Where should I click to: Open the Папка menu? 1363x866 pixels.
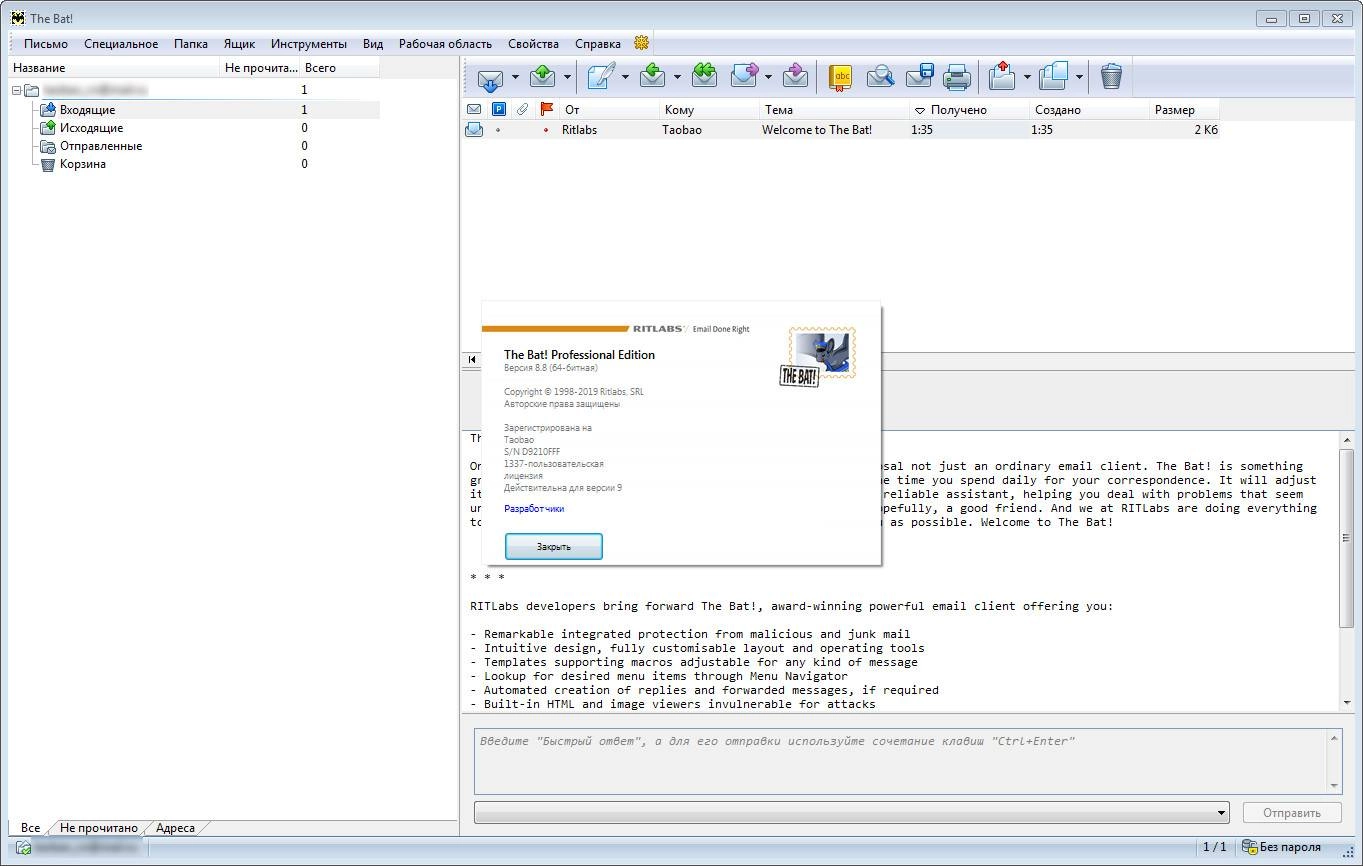tap(191, 43)
